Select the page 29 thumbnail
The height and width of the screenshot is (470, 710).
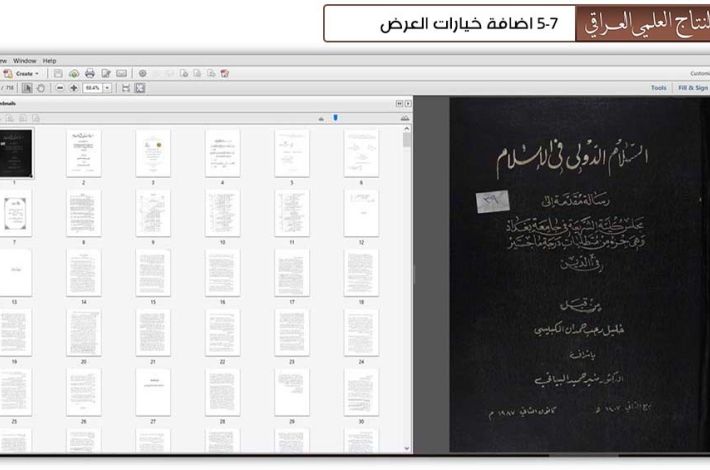pos(292,392)
